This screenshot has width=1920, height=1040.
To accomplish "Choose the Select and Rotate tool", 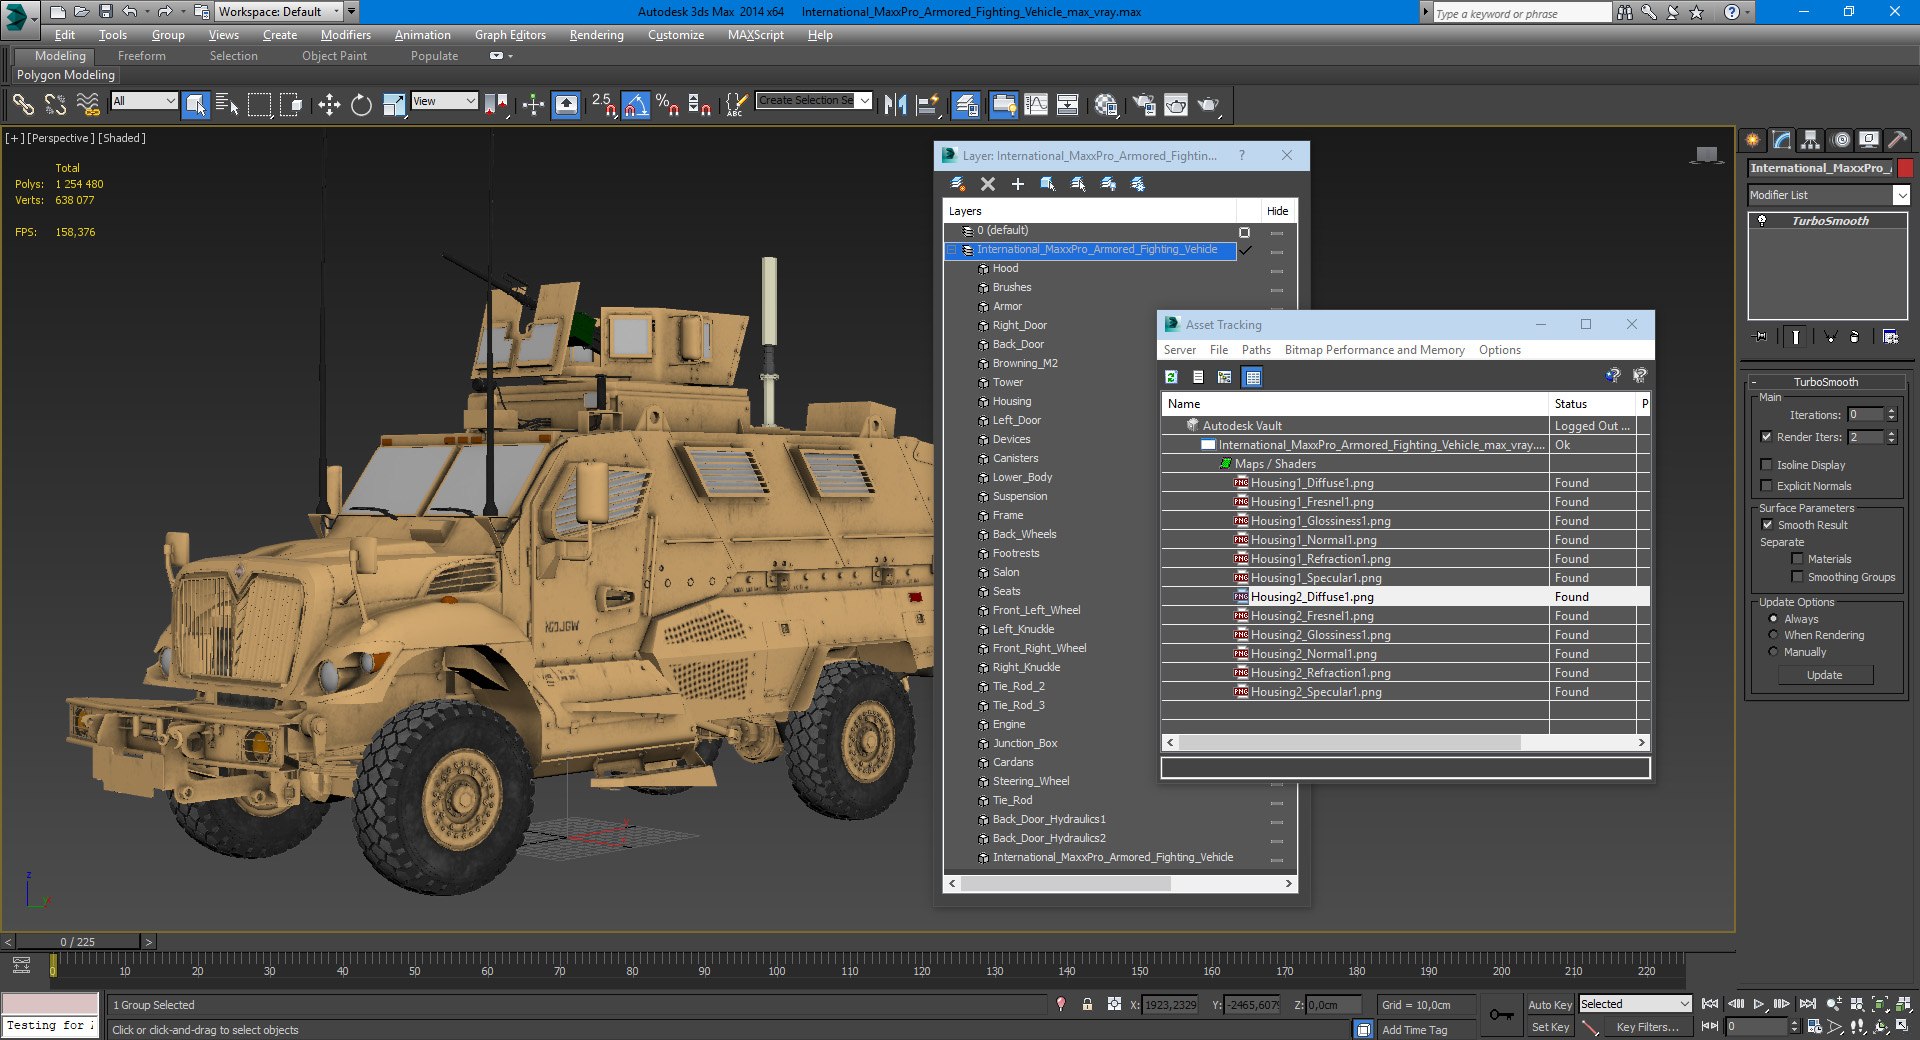I will coord(361,104).
